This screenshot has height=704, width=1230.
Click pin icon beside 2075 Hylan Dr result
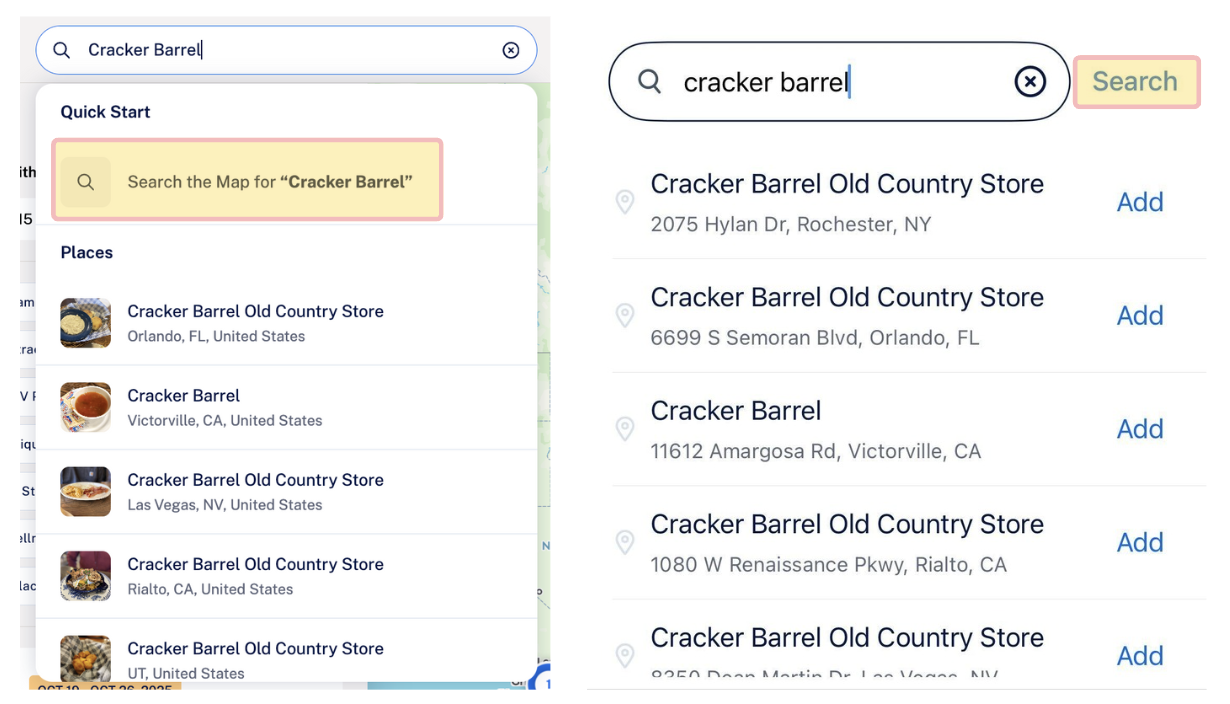click(625, 202)
